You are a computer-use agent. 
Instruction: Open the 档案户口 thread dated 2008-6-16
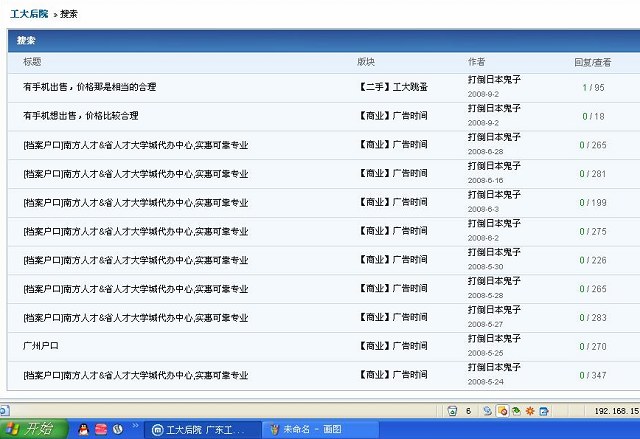pos(135,174)
